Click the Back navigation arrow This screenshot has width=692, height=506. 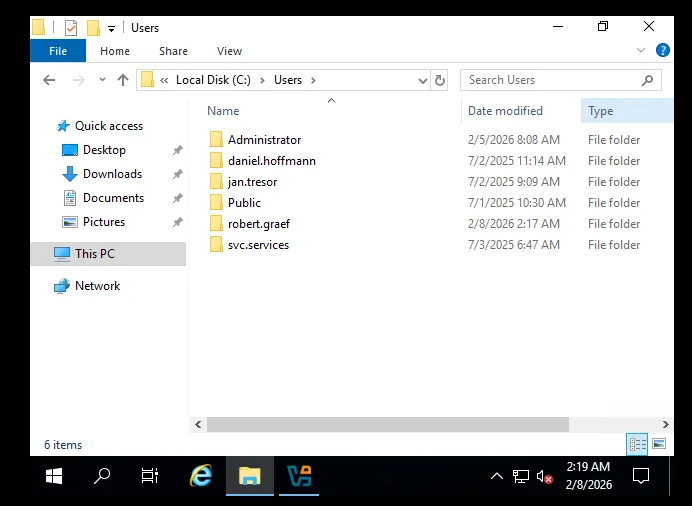point(49,80)
